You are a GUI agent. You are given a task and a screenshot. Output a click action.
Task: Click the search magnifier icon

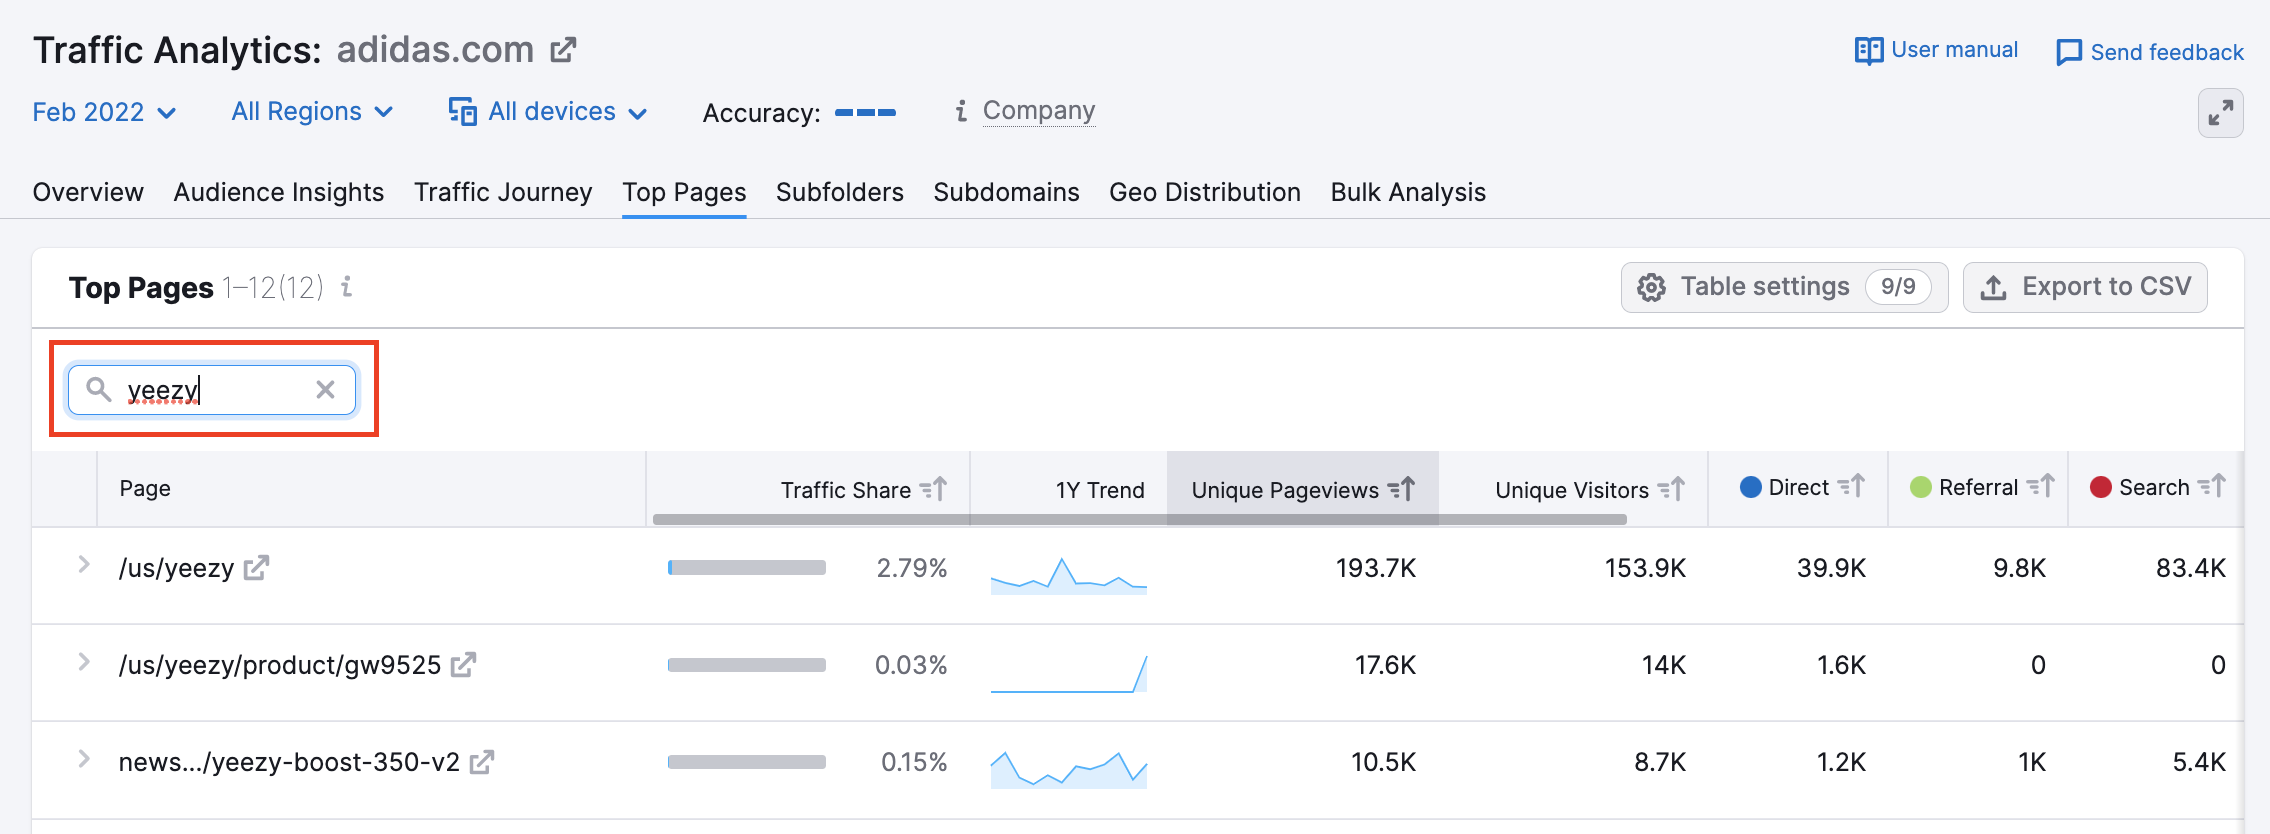98,389
